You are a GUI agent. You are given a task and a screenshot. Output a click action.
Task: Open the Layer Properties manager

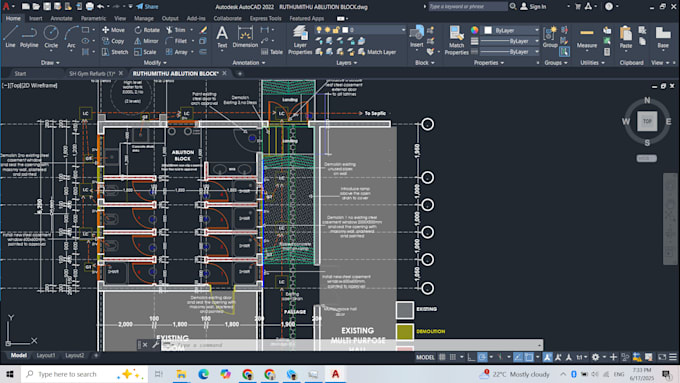click(x=300, y=40)
